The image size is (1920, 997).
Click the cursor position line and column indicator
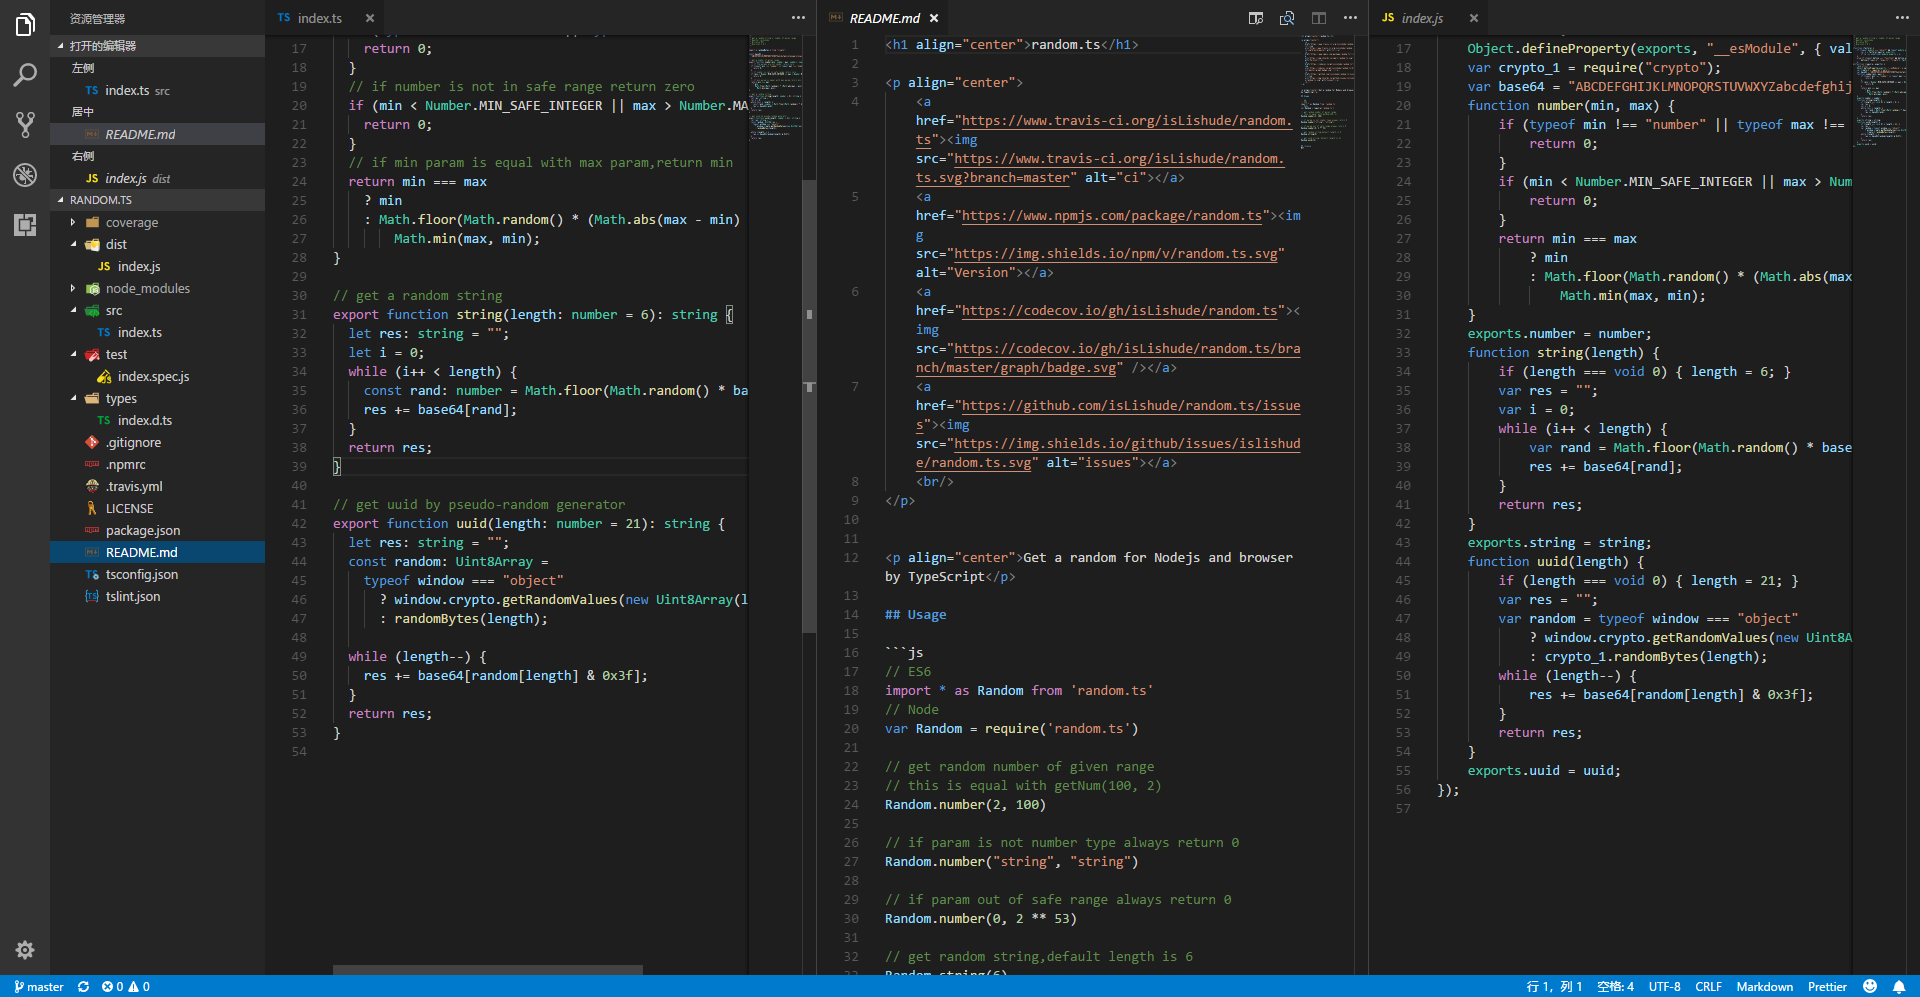[x=1554, y=987]
